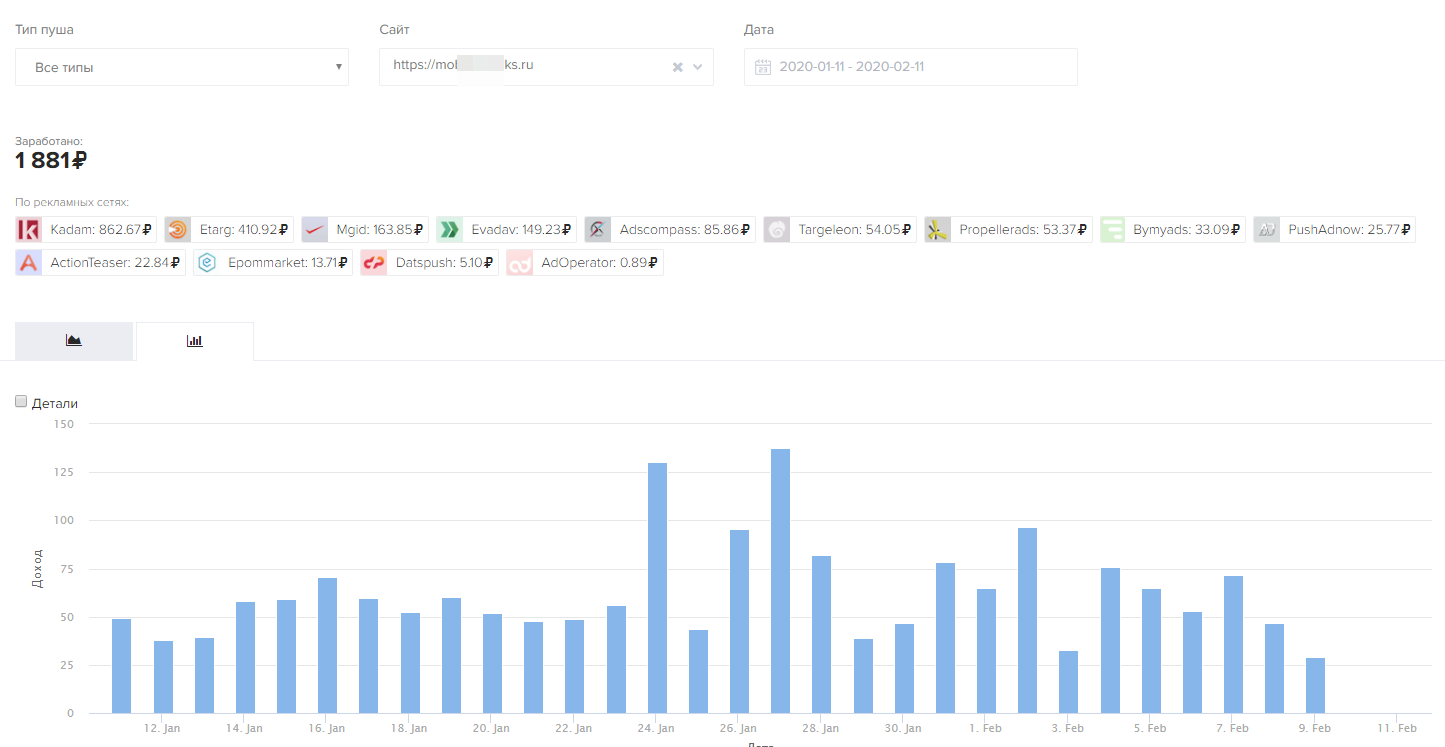Click the 24. Jan bar in chart

point(657,588)
